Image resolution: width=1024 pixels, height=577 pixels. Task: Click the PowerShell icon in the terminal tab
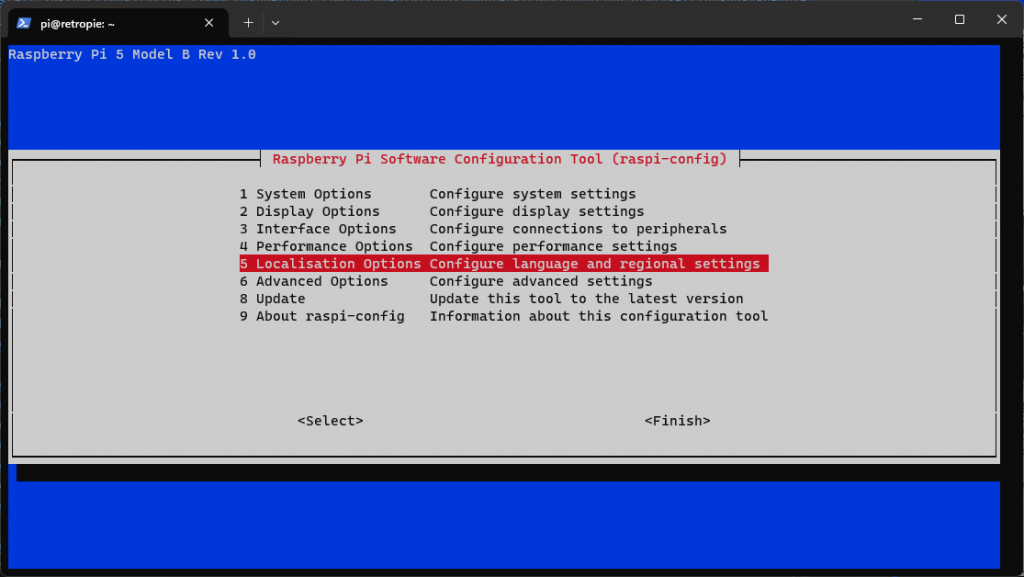coord(24,22)
